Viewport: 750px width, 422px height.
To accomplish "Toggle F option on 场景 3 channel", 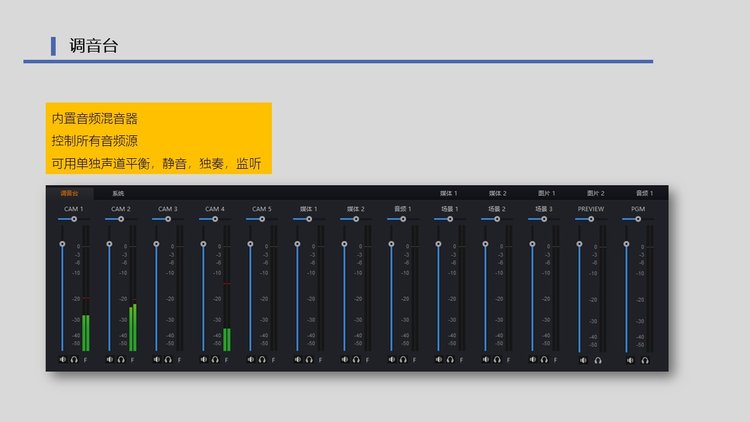I will (x=557, y=359).
